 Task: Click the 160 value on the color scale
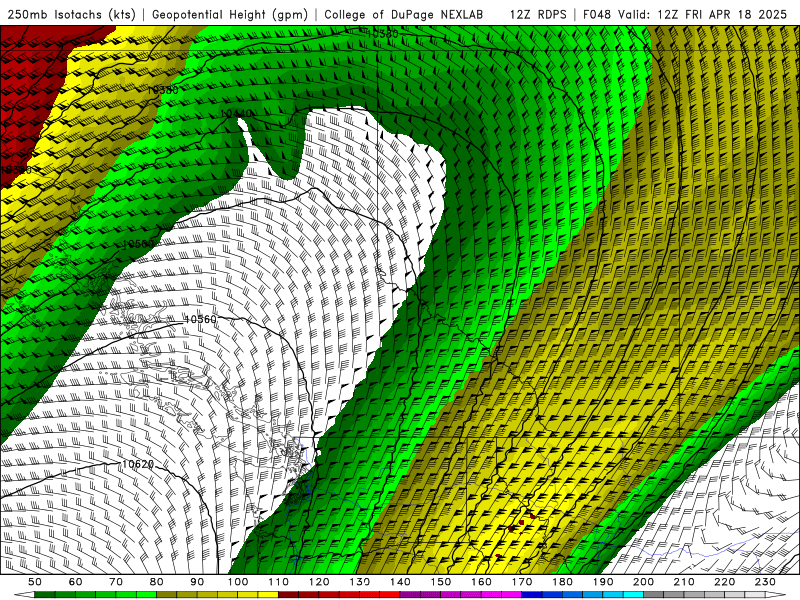(481, 582)
